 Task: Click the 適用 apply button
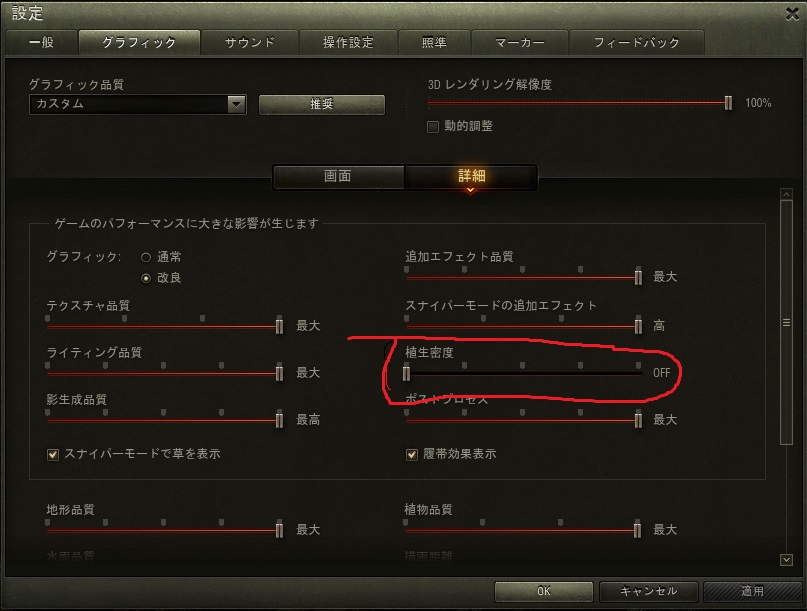[752, 591]
